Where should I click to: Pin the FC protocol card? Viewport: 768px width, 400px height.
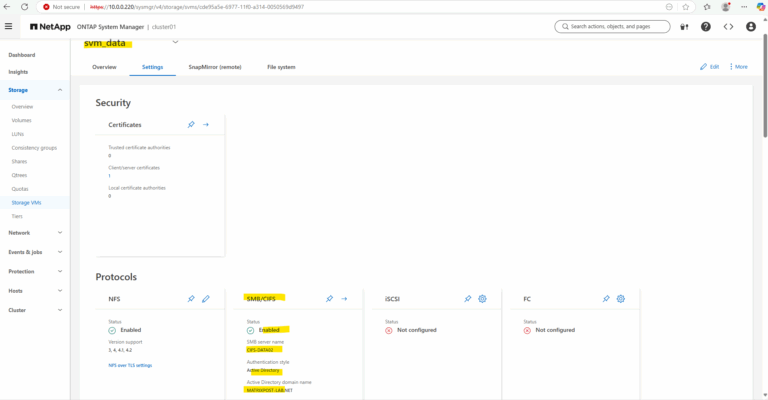point(606,299)
